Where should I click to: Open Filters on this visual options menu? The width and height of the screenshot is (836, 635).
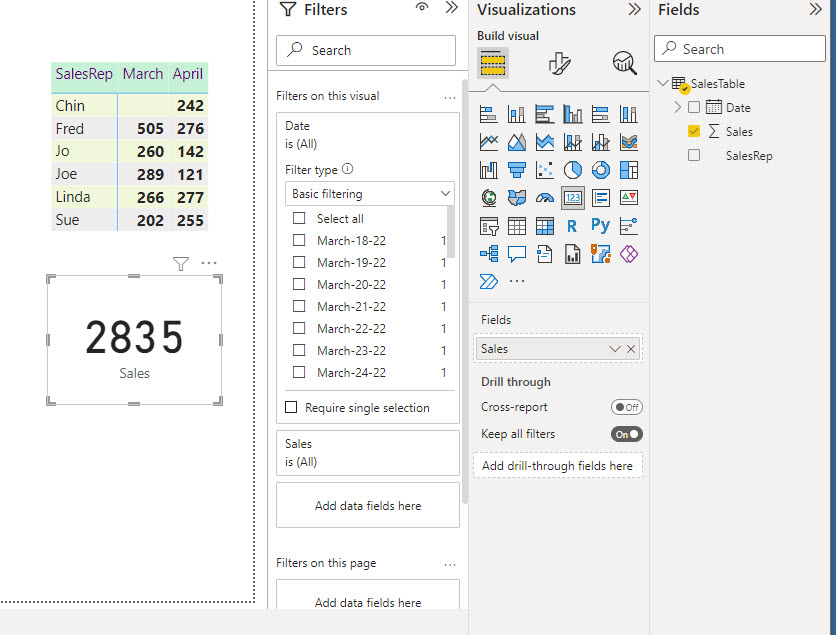pos(450,98)
